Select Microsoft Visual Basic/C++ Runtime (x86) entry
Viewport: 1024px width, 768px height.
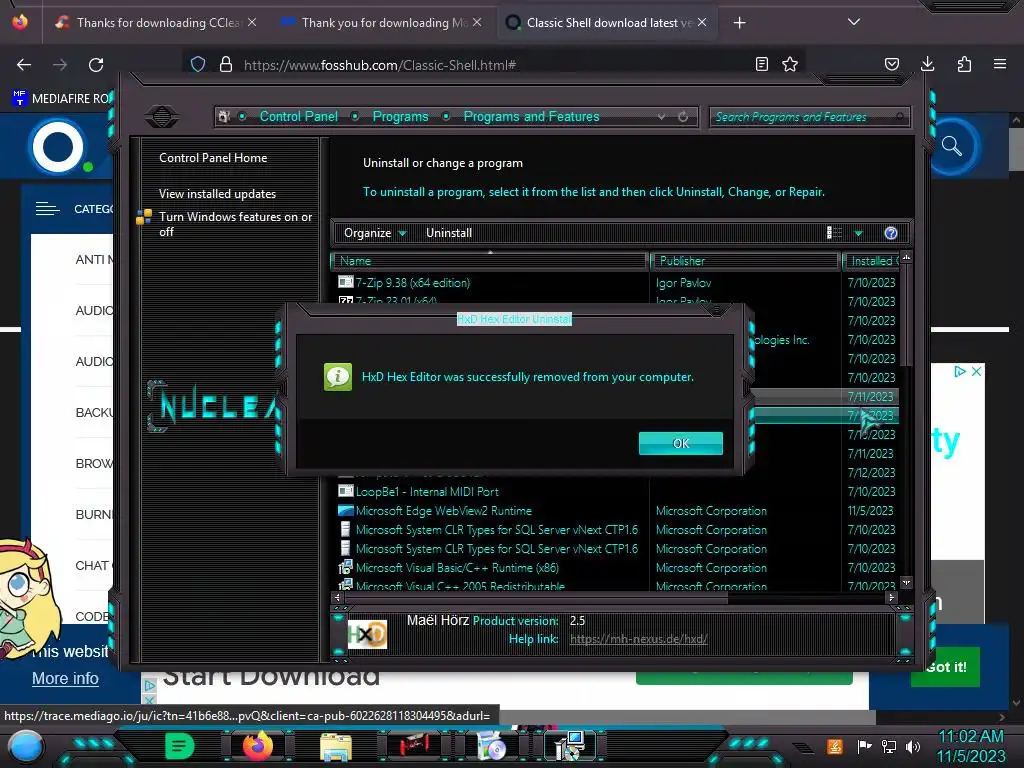point(457,568)
